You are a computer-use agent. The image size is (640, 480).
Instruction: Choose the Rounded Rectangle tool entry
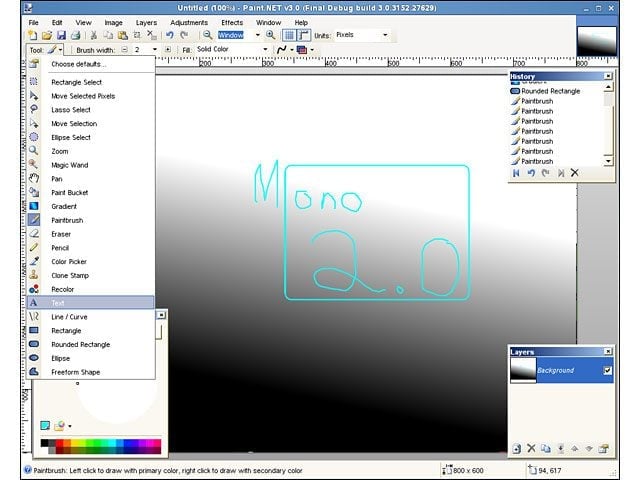click(91, 344)
